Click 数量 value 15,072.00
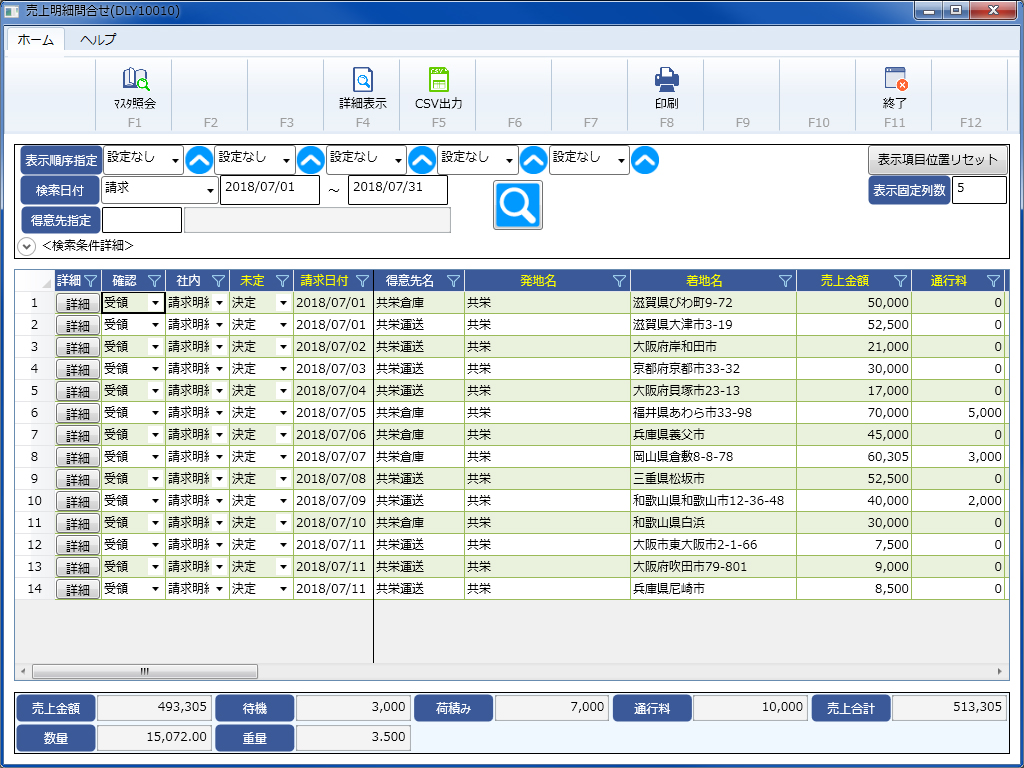 tap(154, 737)
